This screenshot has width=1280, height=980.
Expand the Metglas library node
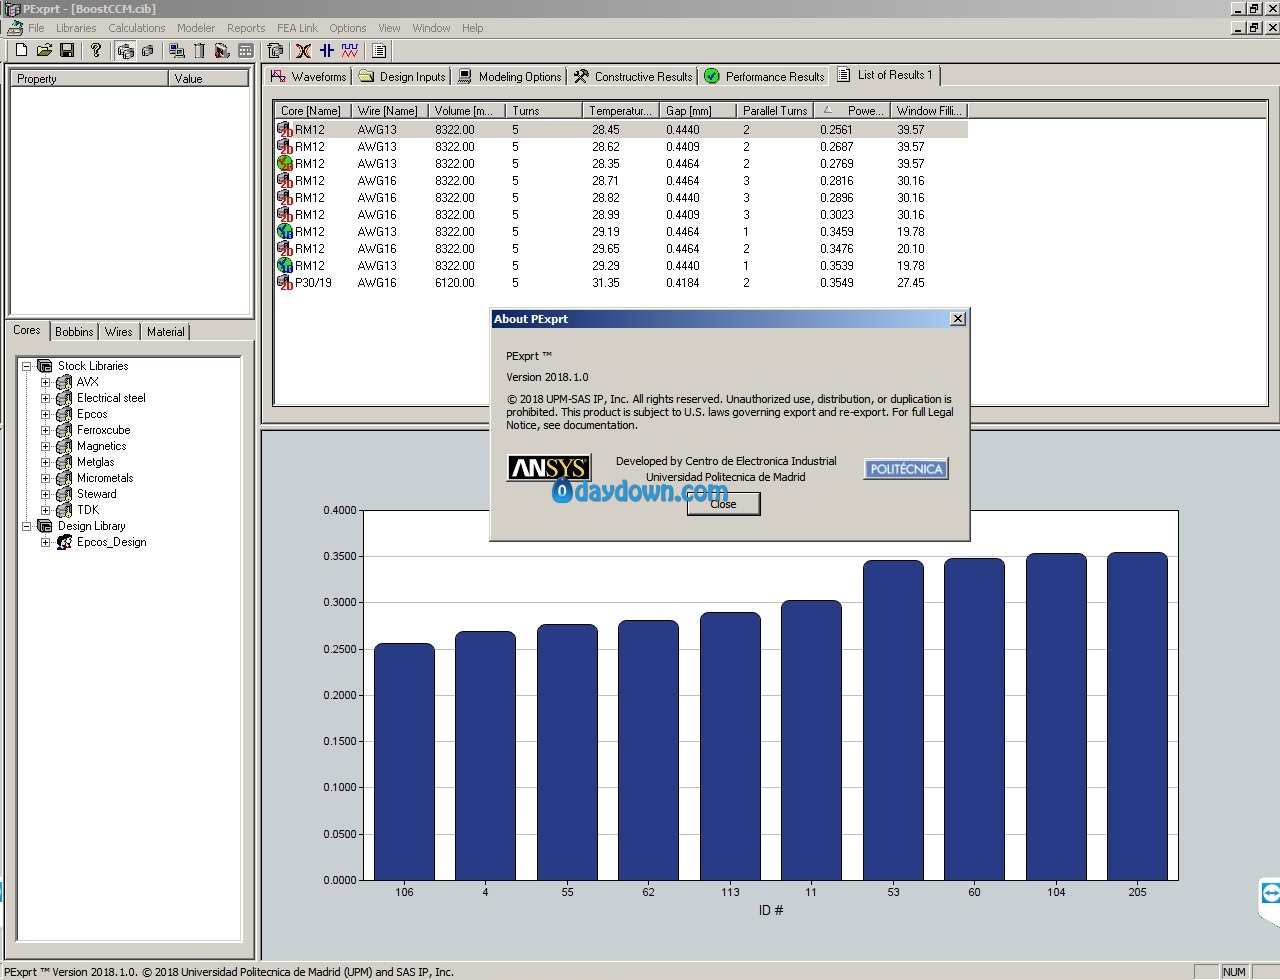[x=45, y=462]
